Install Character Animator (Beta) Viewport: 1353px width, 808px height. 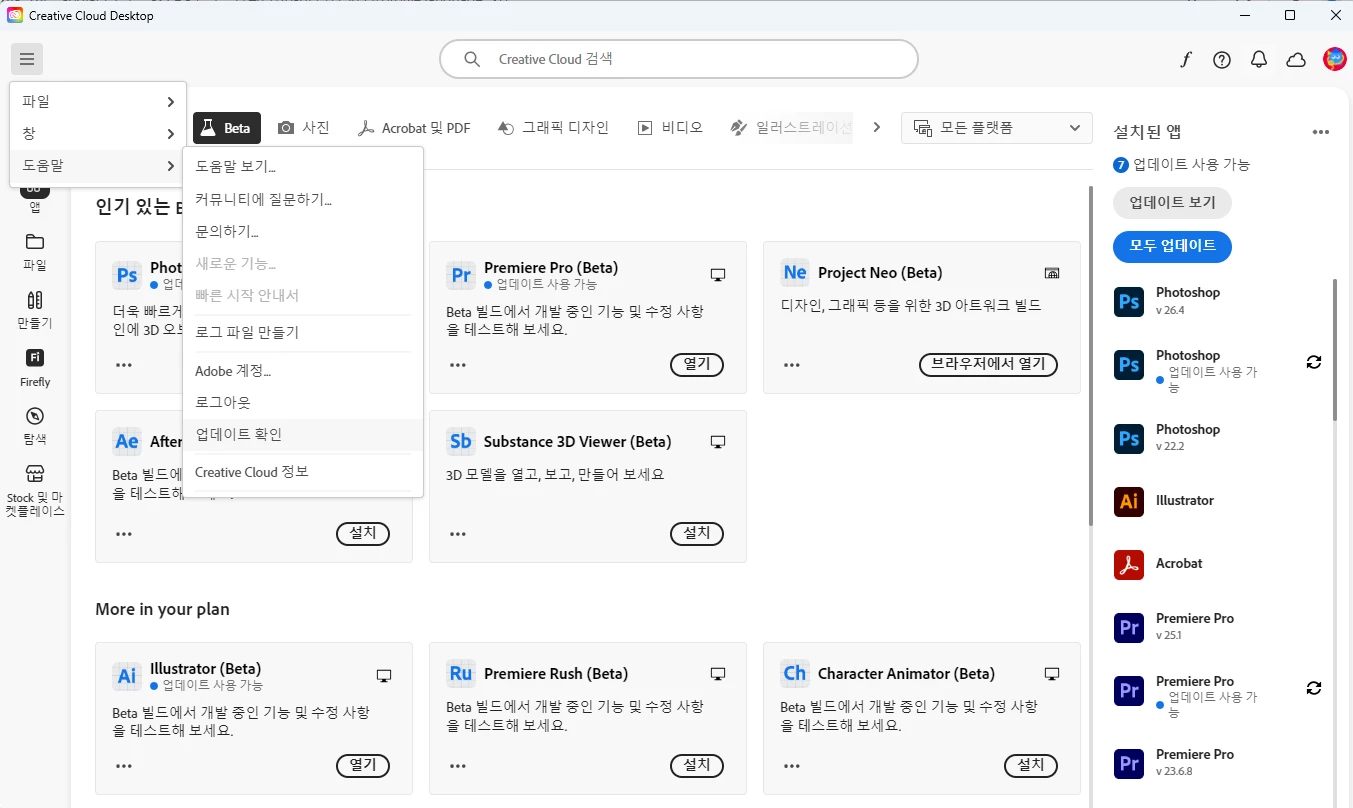(1031, 766)
